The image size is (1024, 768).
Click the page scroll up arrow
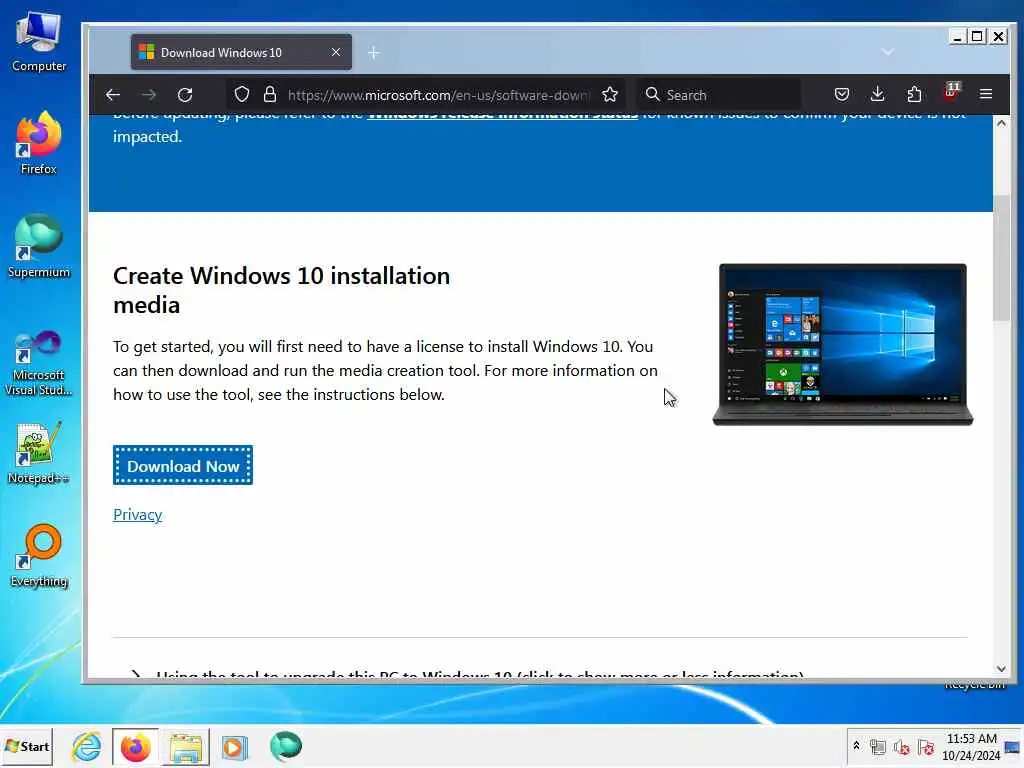1001,123
